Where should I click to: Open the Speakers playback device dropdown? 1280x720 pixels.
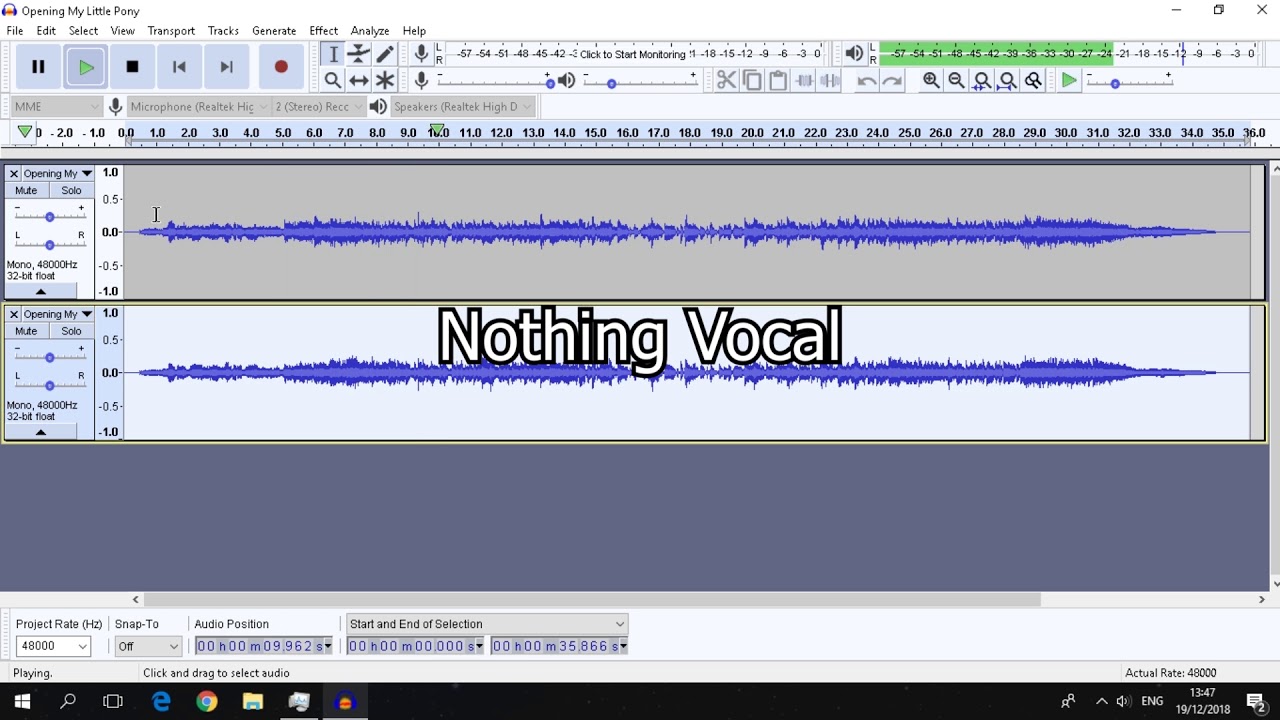[x=463, y=107]
